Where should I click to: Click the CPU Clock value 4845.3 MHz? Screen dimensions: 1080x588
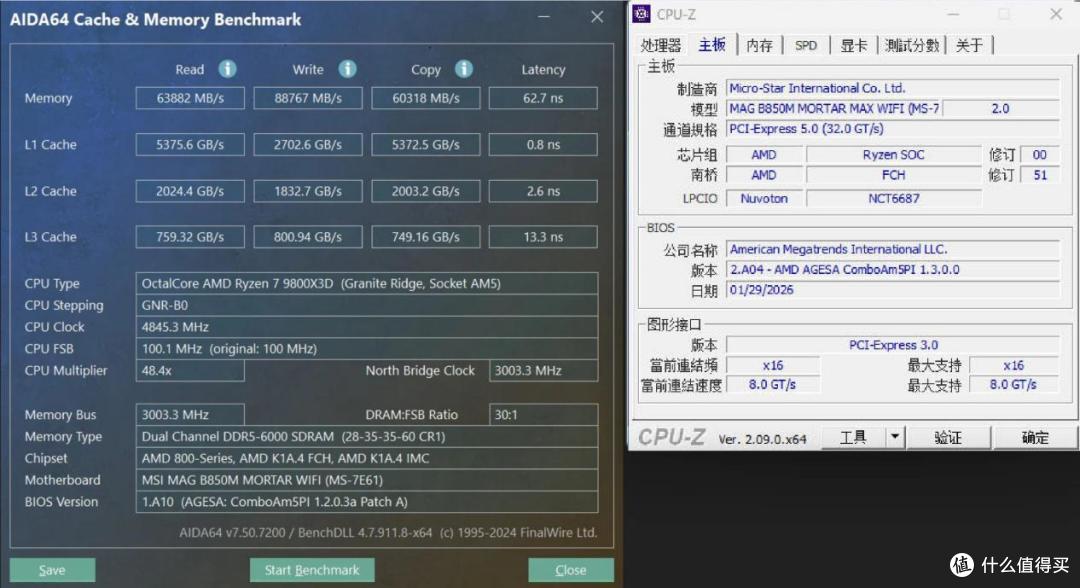pyautogui.click(x=367, y=326)
